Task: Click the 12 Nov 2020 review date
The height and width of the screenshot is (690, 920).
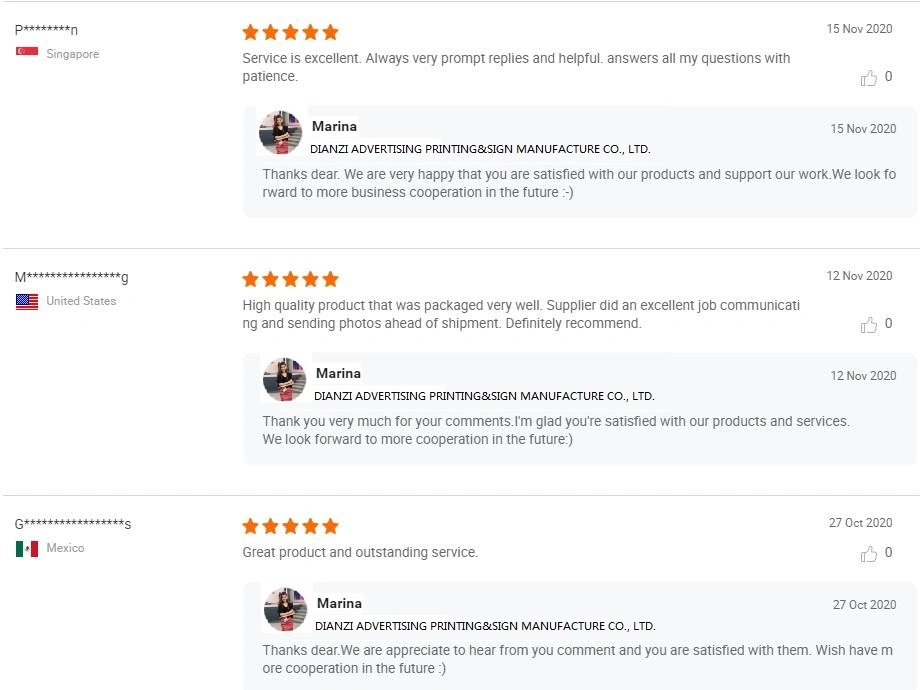Action: coord(859,276)
